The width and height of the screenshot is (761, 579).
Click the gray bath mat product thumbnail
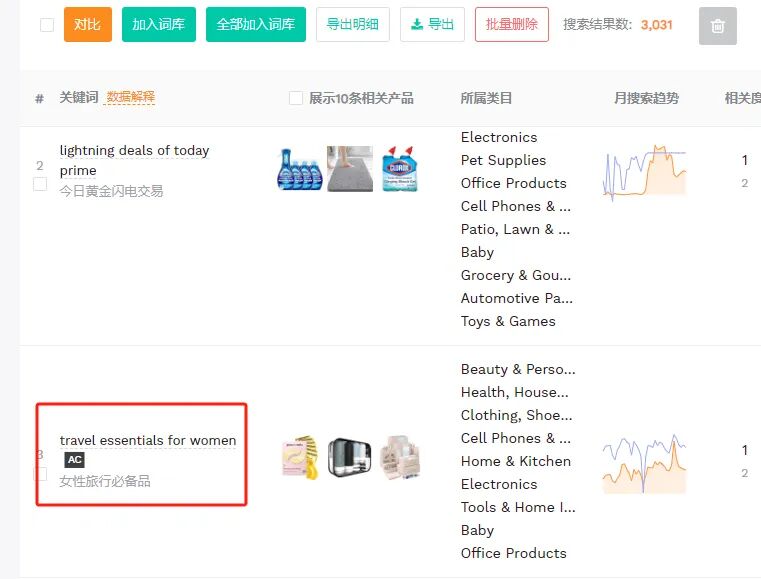(350, 169)
